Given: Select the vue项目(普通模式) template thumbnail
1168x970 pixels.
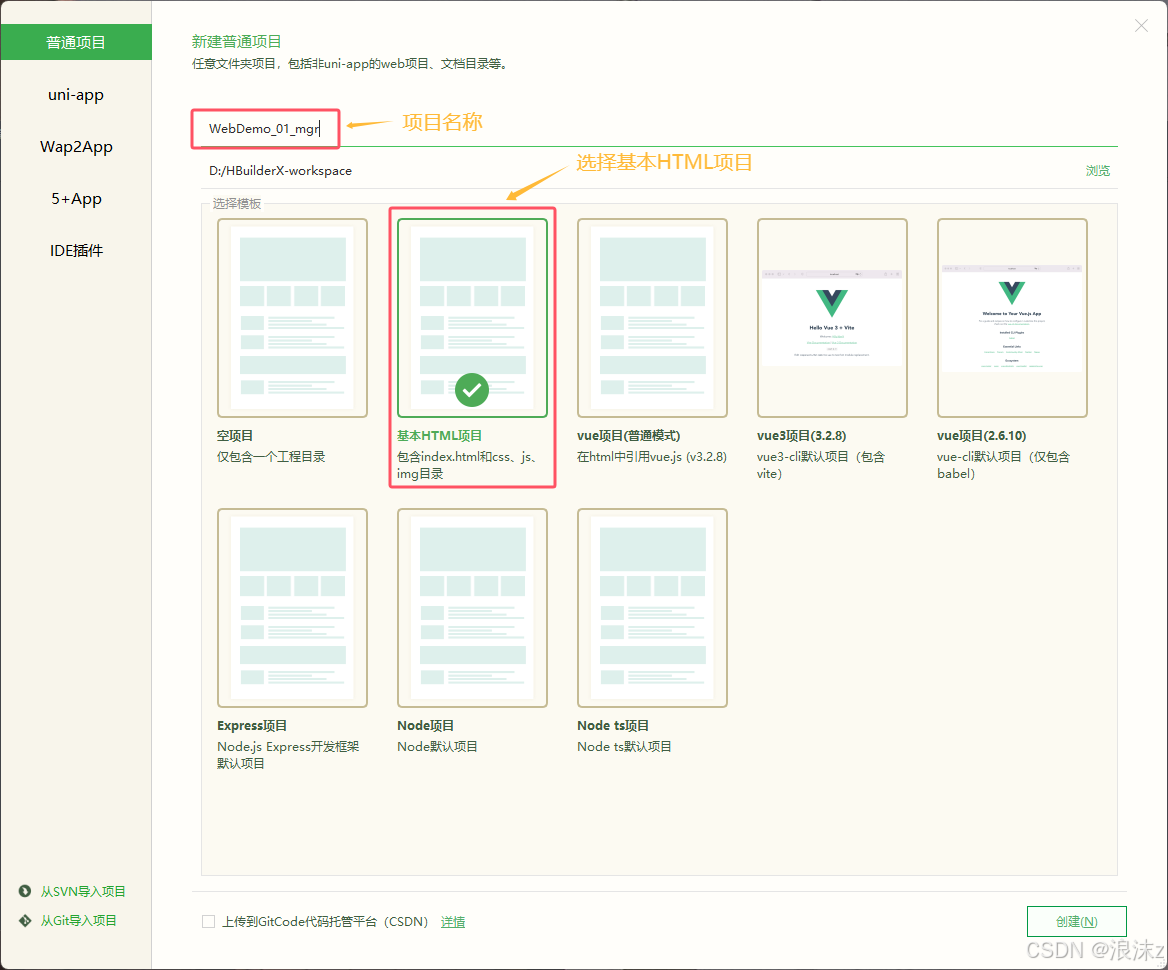Looking at the screenshot, I should click(653, 318).
